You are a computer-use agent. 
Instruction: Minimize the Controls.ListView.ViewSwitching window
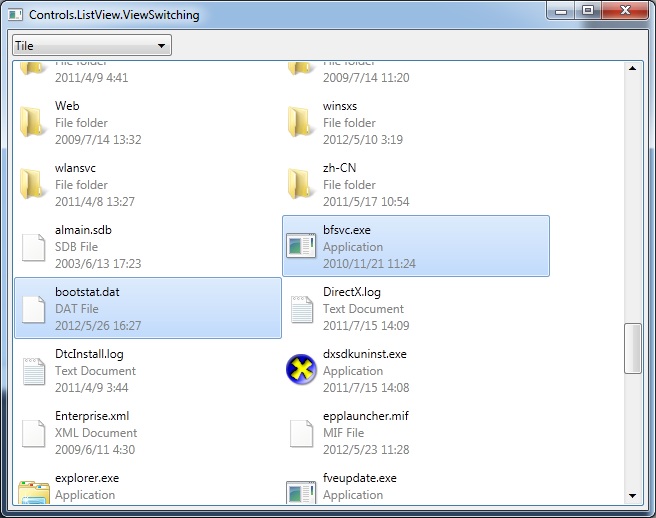tap(561, 11)
